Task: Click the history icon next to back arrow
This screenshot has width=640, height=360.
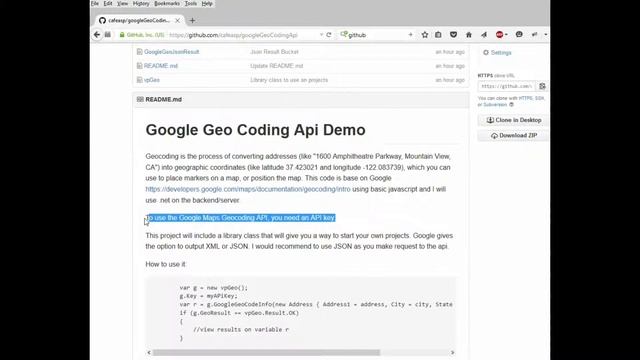Action: coord(108,35)
